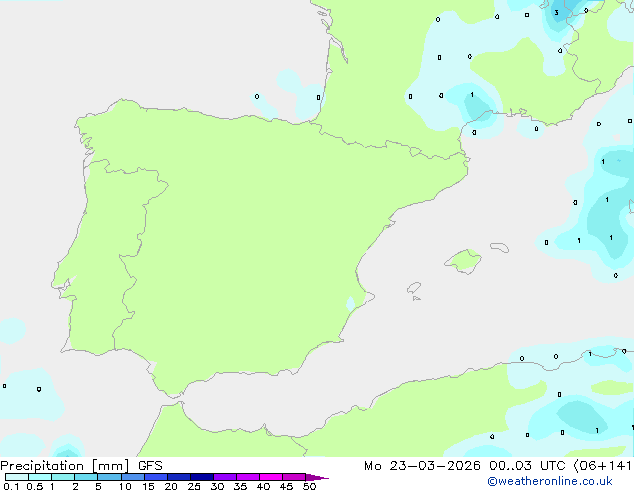Click the 'GFS' model label
This screenshot has height=490, width=634.
(150, 466)
